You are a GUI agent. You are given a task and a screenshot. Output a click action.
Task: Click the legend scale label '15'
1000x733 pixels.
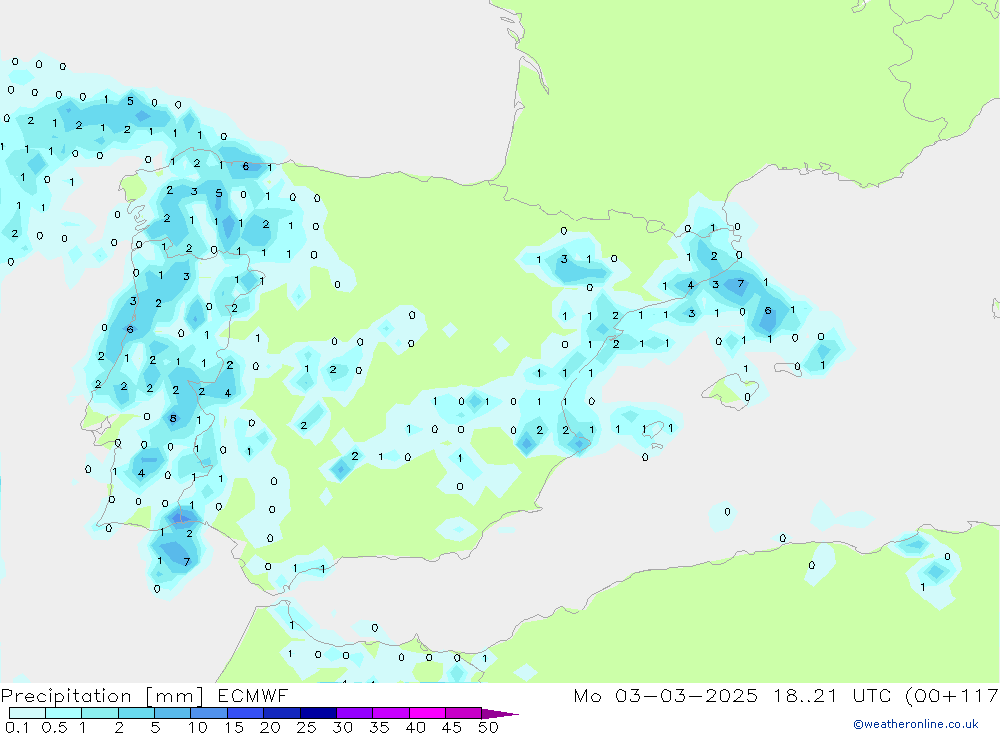tap(234, 727)
